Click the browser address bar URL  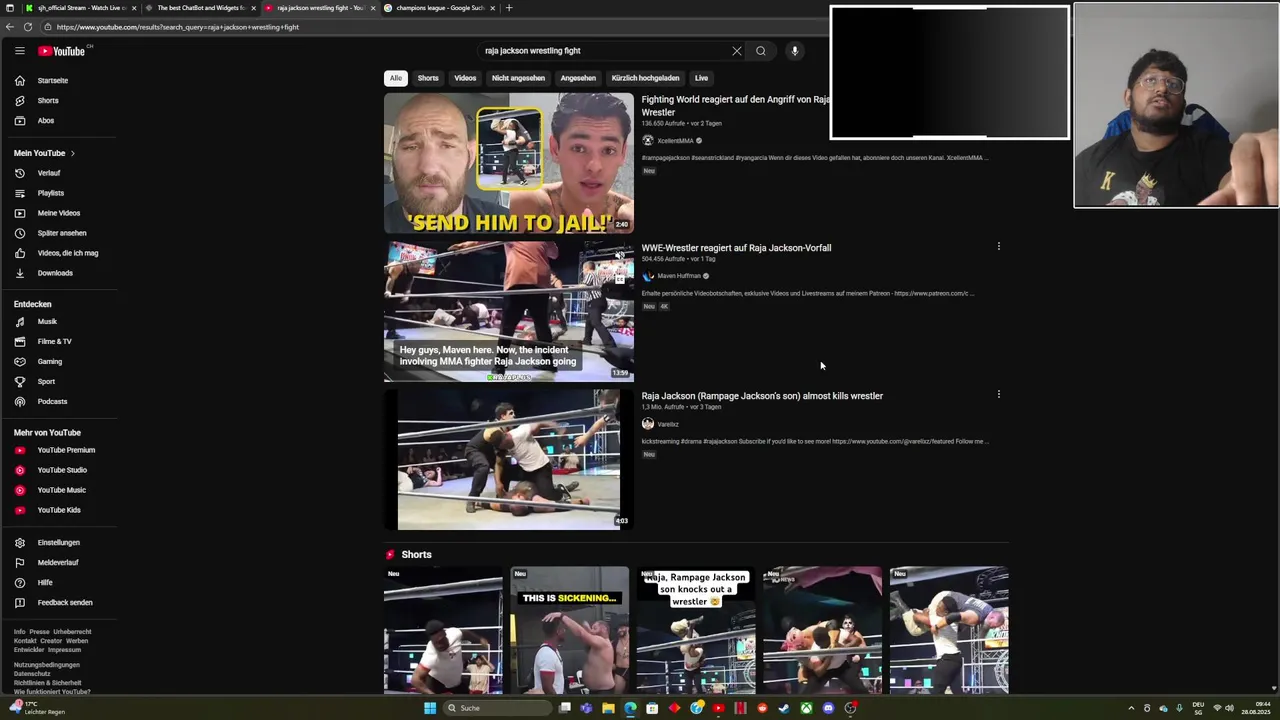pos(178,27)
